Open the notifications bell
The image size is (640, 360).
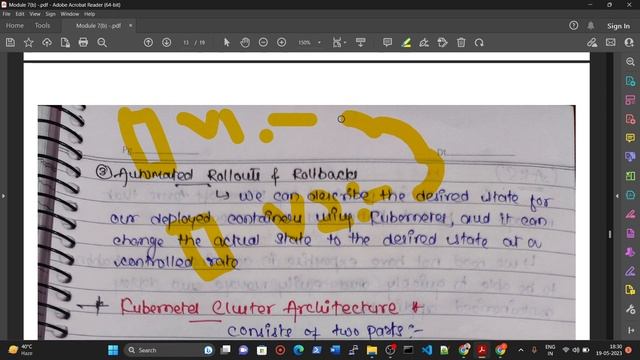point(591,26)
